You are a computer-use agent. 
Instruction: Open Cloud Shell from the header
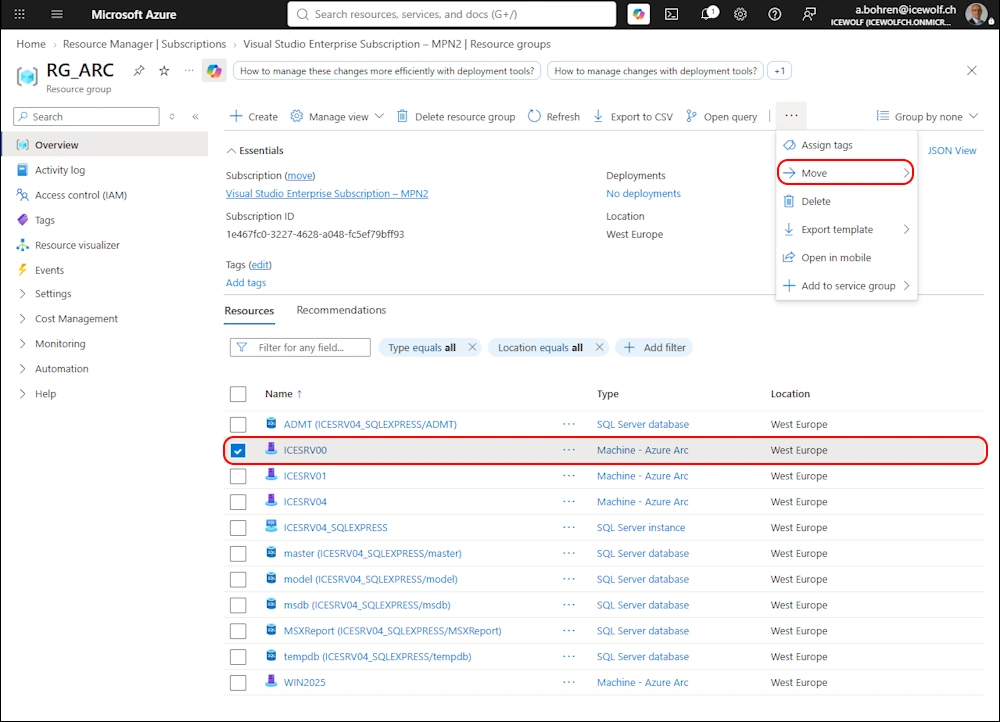672,14
